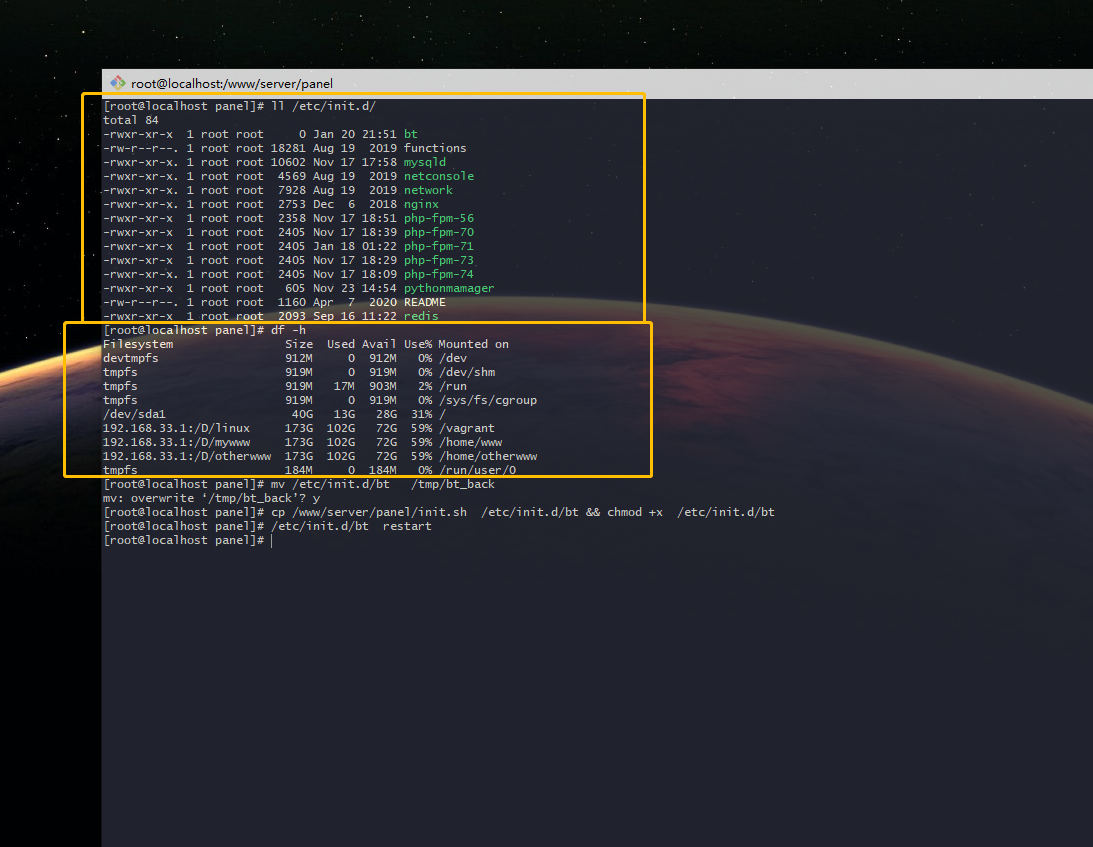Select the '/dev/sda1' filesystem name

tap(135, 414)
